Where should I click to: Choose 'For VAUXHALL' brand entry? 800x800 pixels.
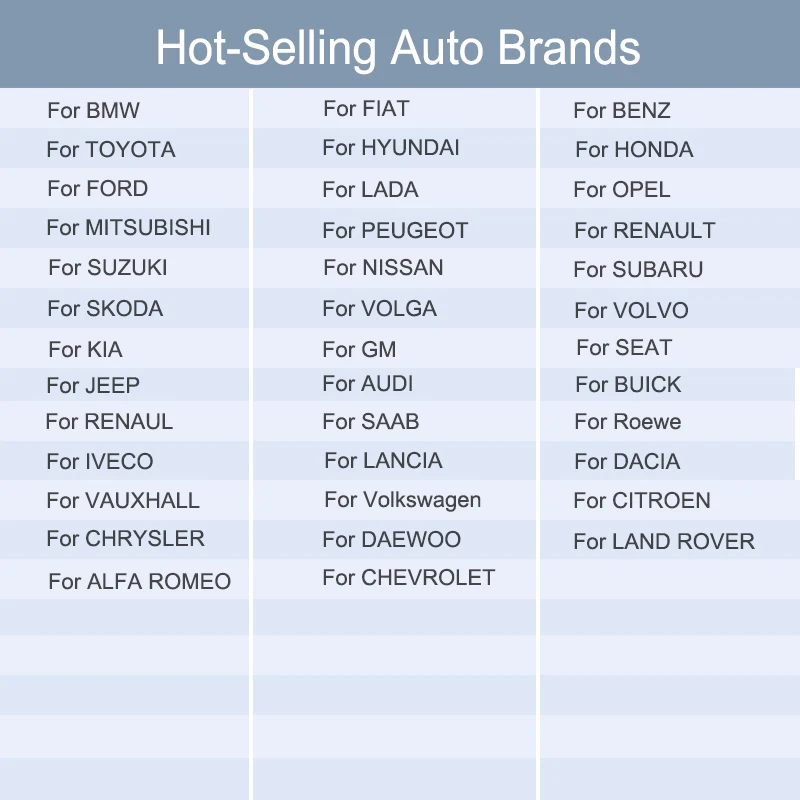[x=123, y=500]
